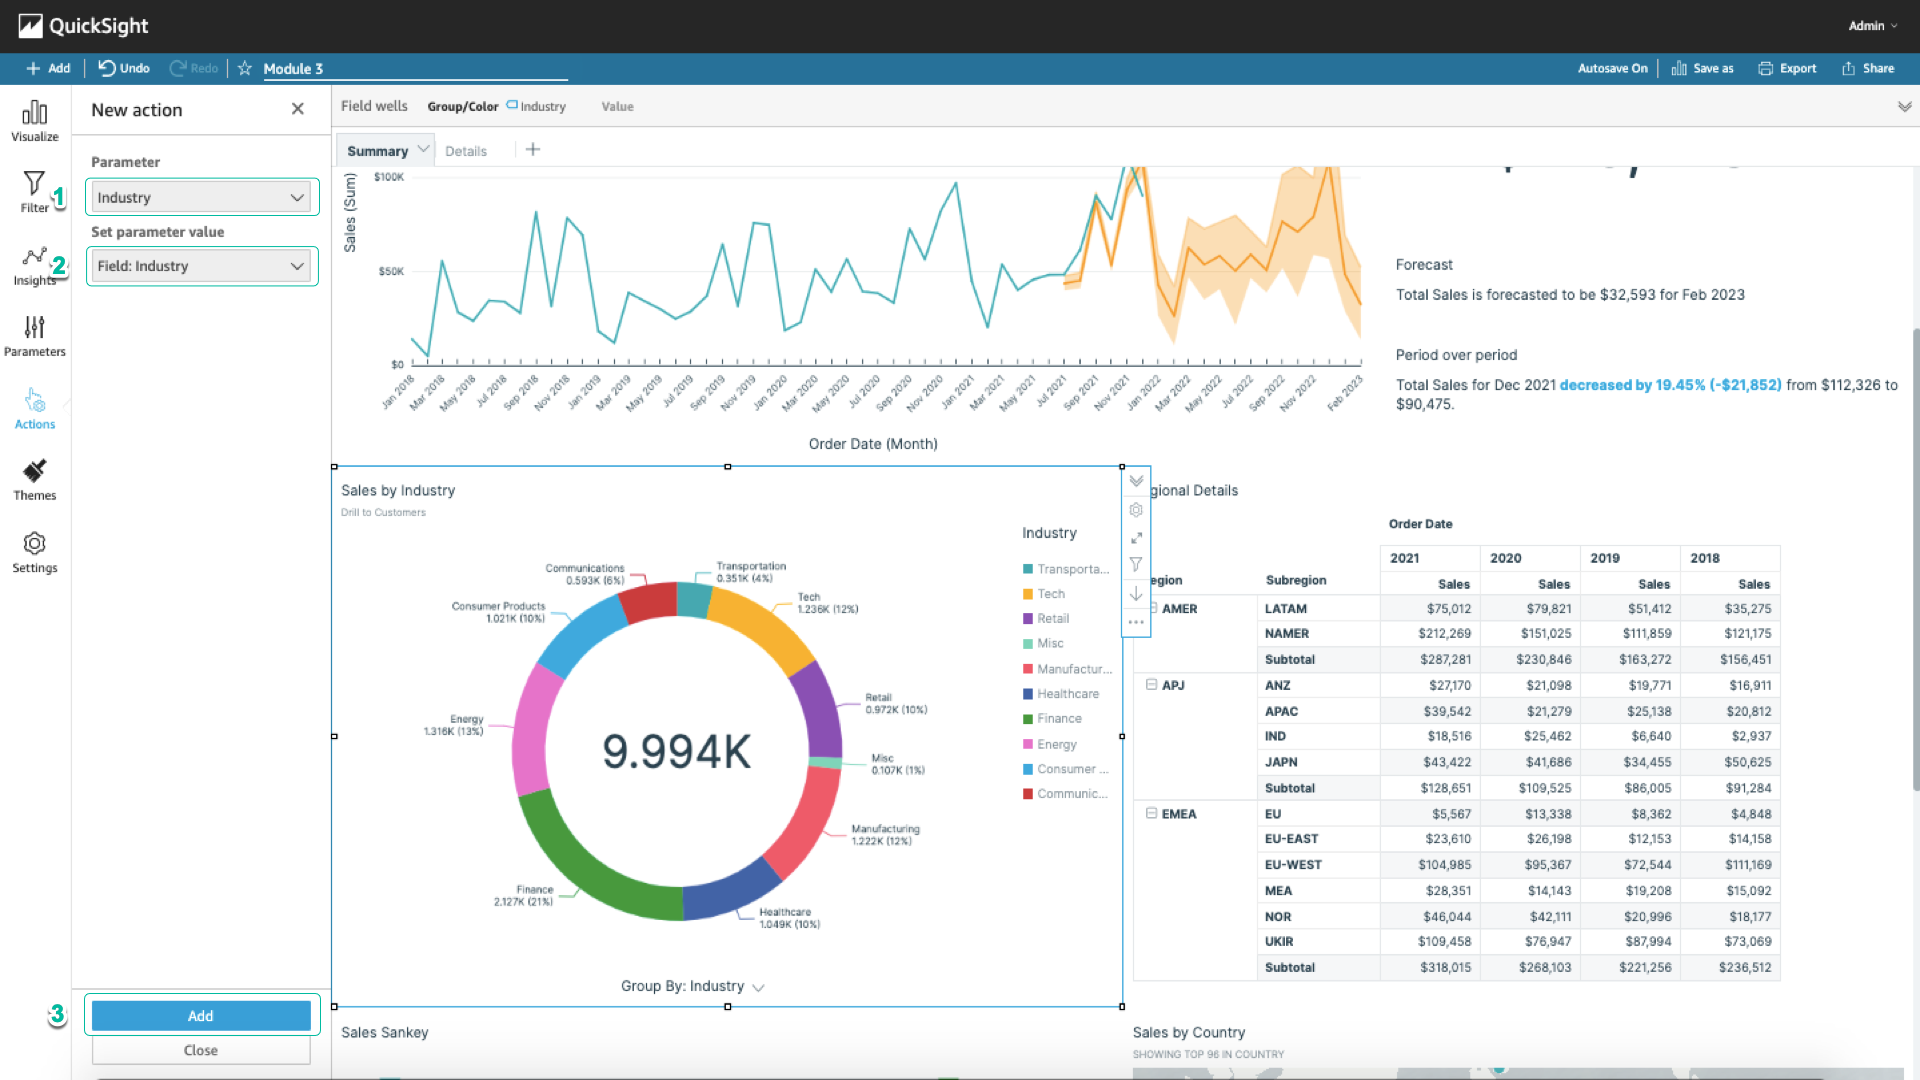Screen dimensions: 1920x1080
Task: Collapse the donut visual on-visual menu
Action: point(1136,481)
